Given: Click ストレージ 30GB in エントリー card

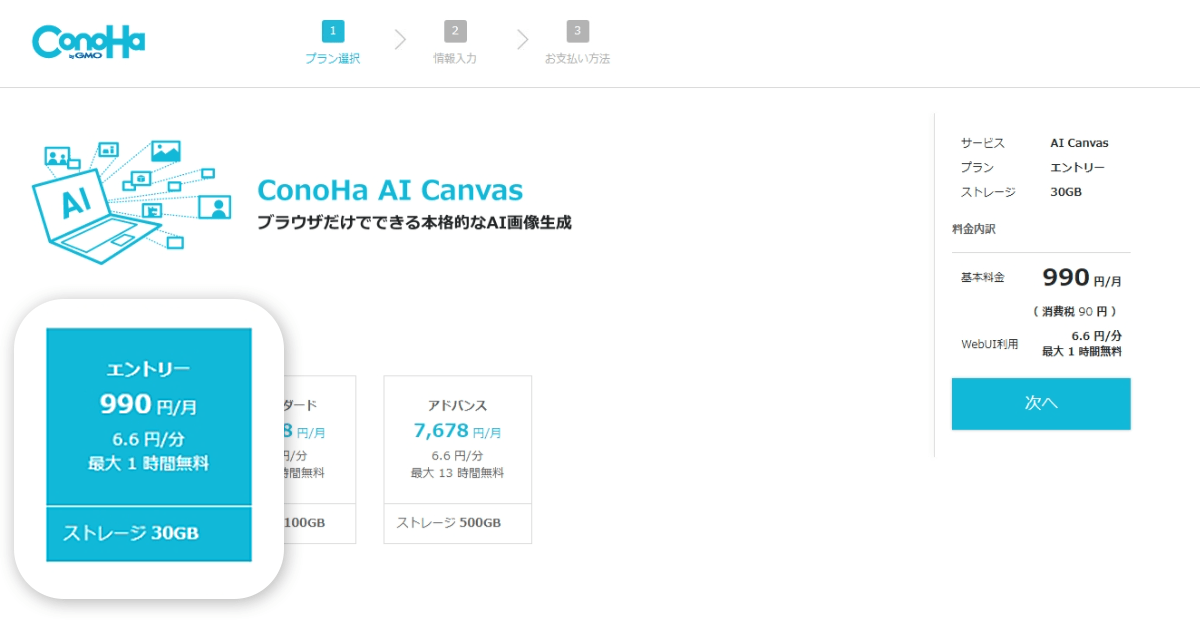Looking at the screenshot, I should 131,533.
